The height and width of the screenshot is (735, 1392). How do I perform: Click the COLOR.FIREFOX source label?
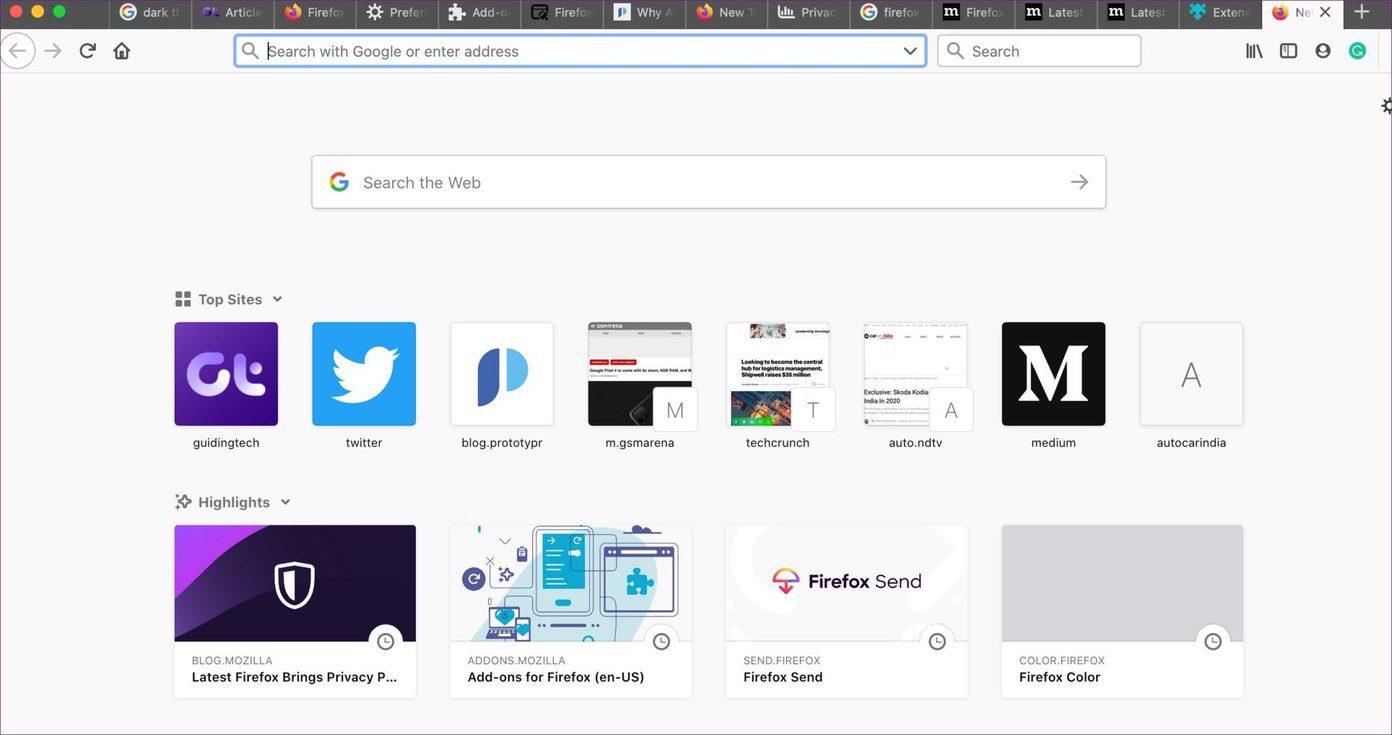pos(1062,660)
